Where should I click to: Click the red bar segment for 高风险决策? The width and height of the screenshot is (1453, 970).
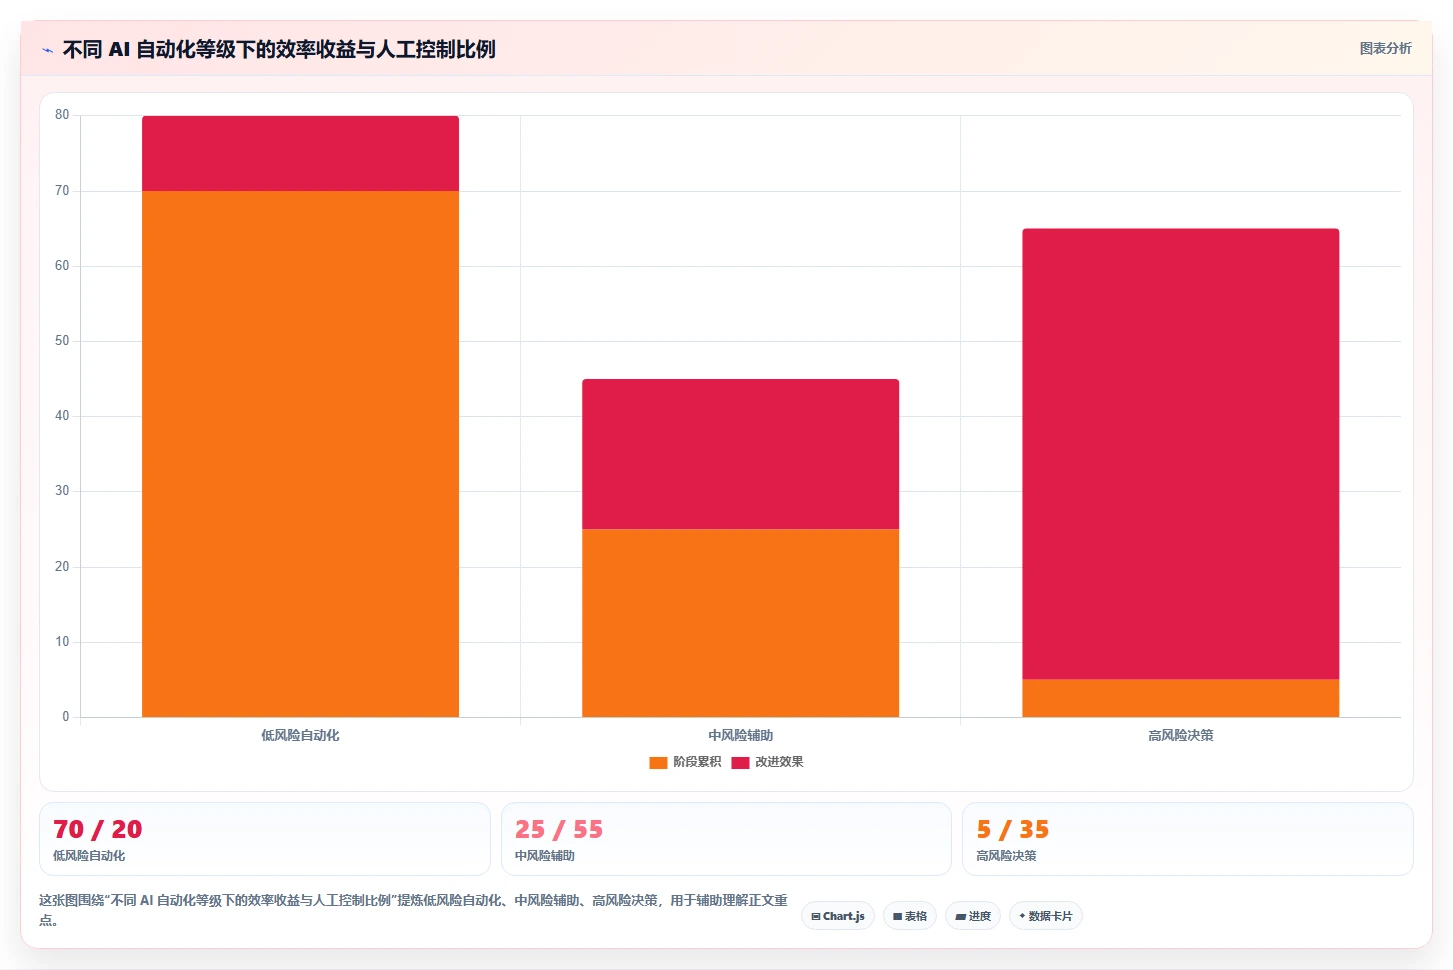pos(1180,454)
